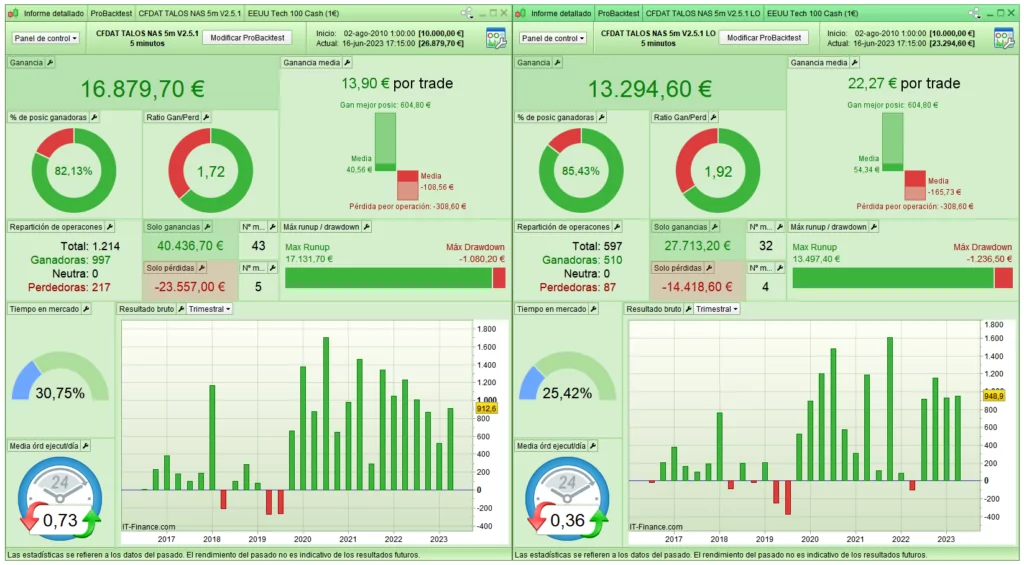Screen dimensions: 1024x565
Task: Open Ganancia media wrench settings in right window
Action: [x=855, y=63]
